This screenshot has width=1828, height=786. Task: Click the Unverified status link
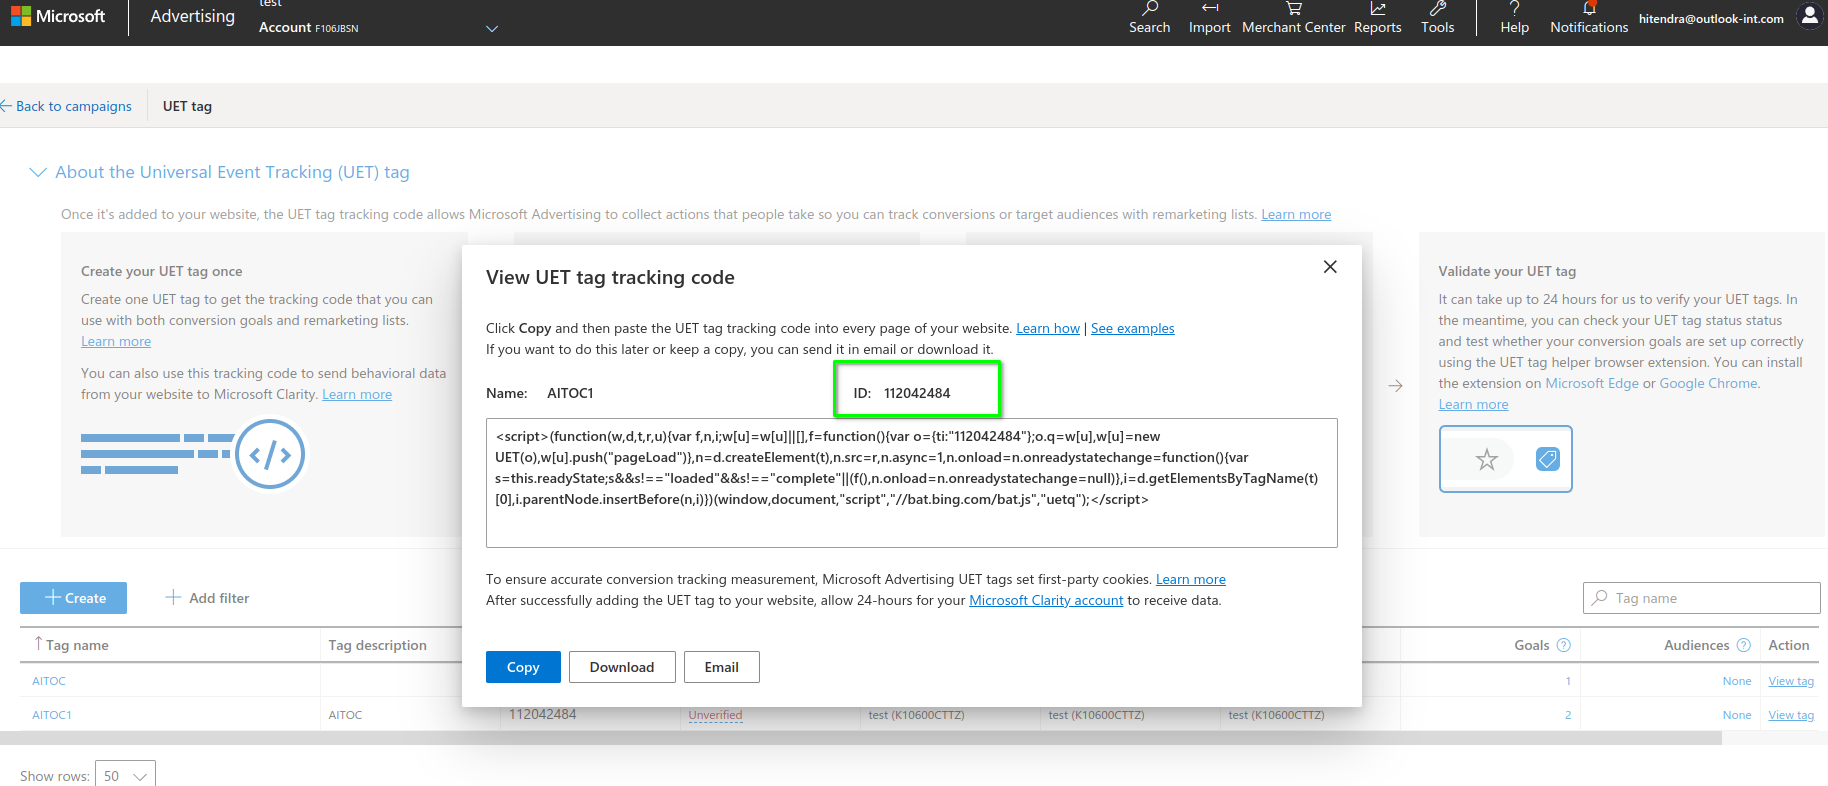point(715,715)
